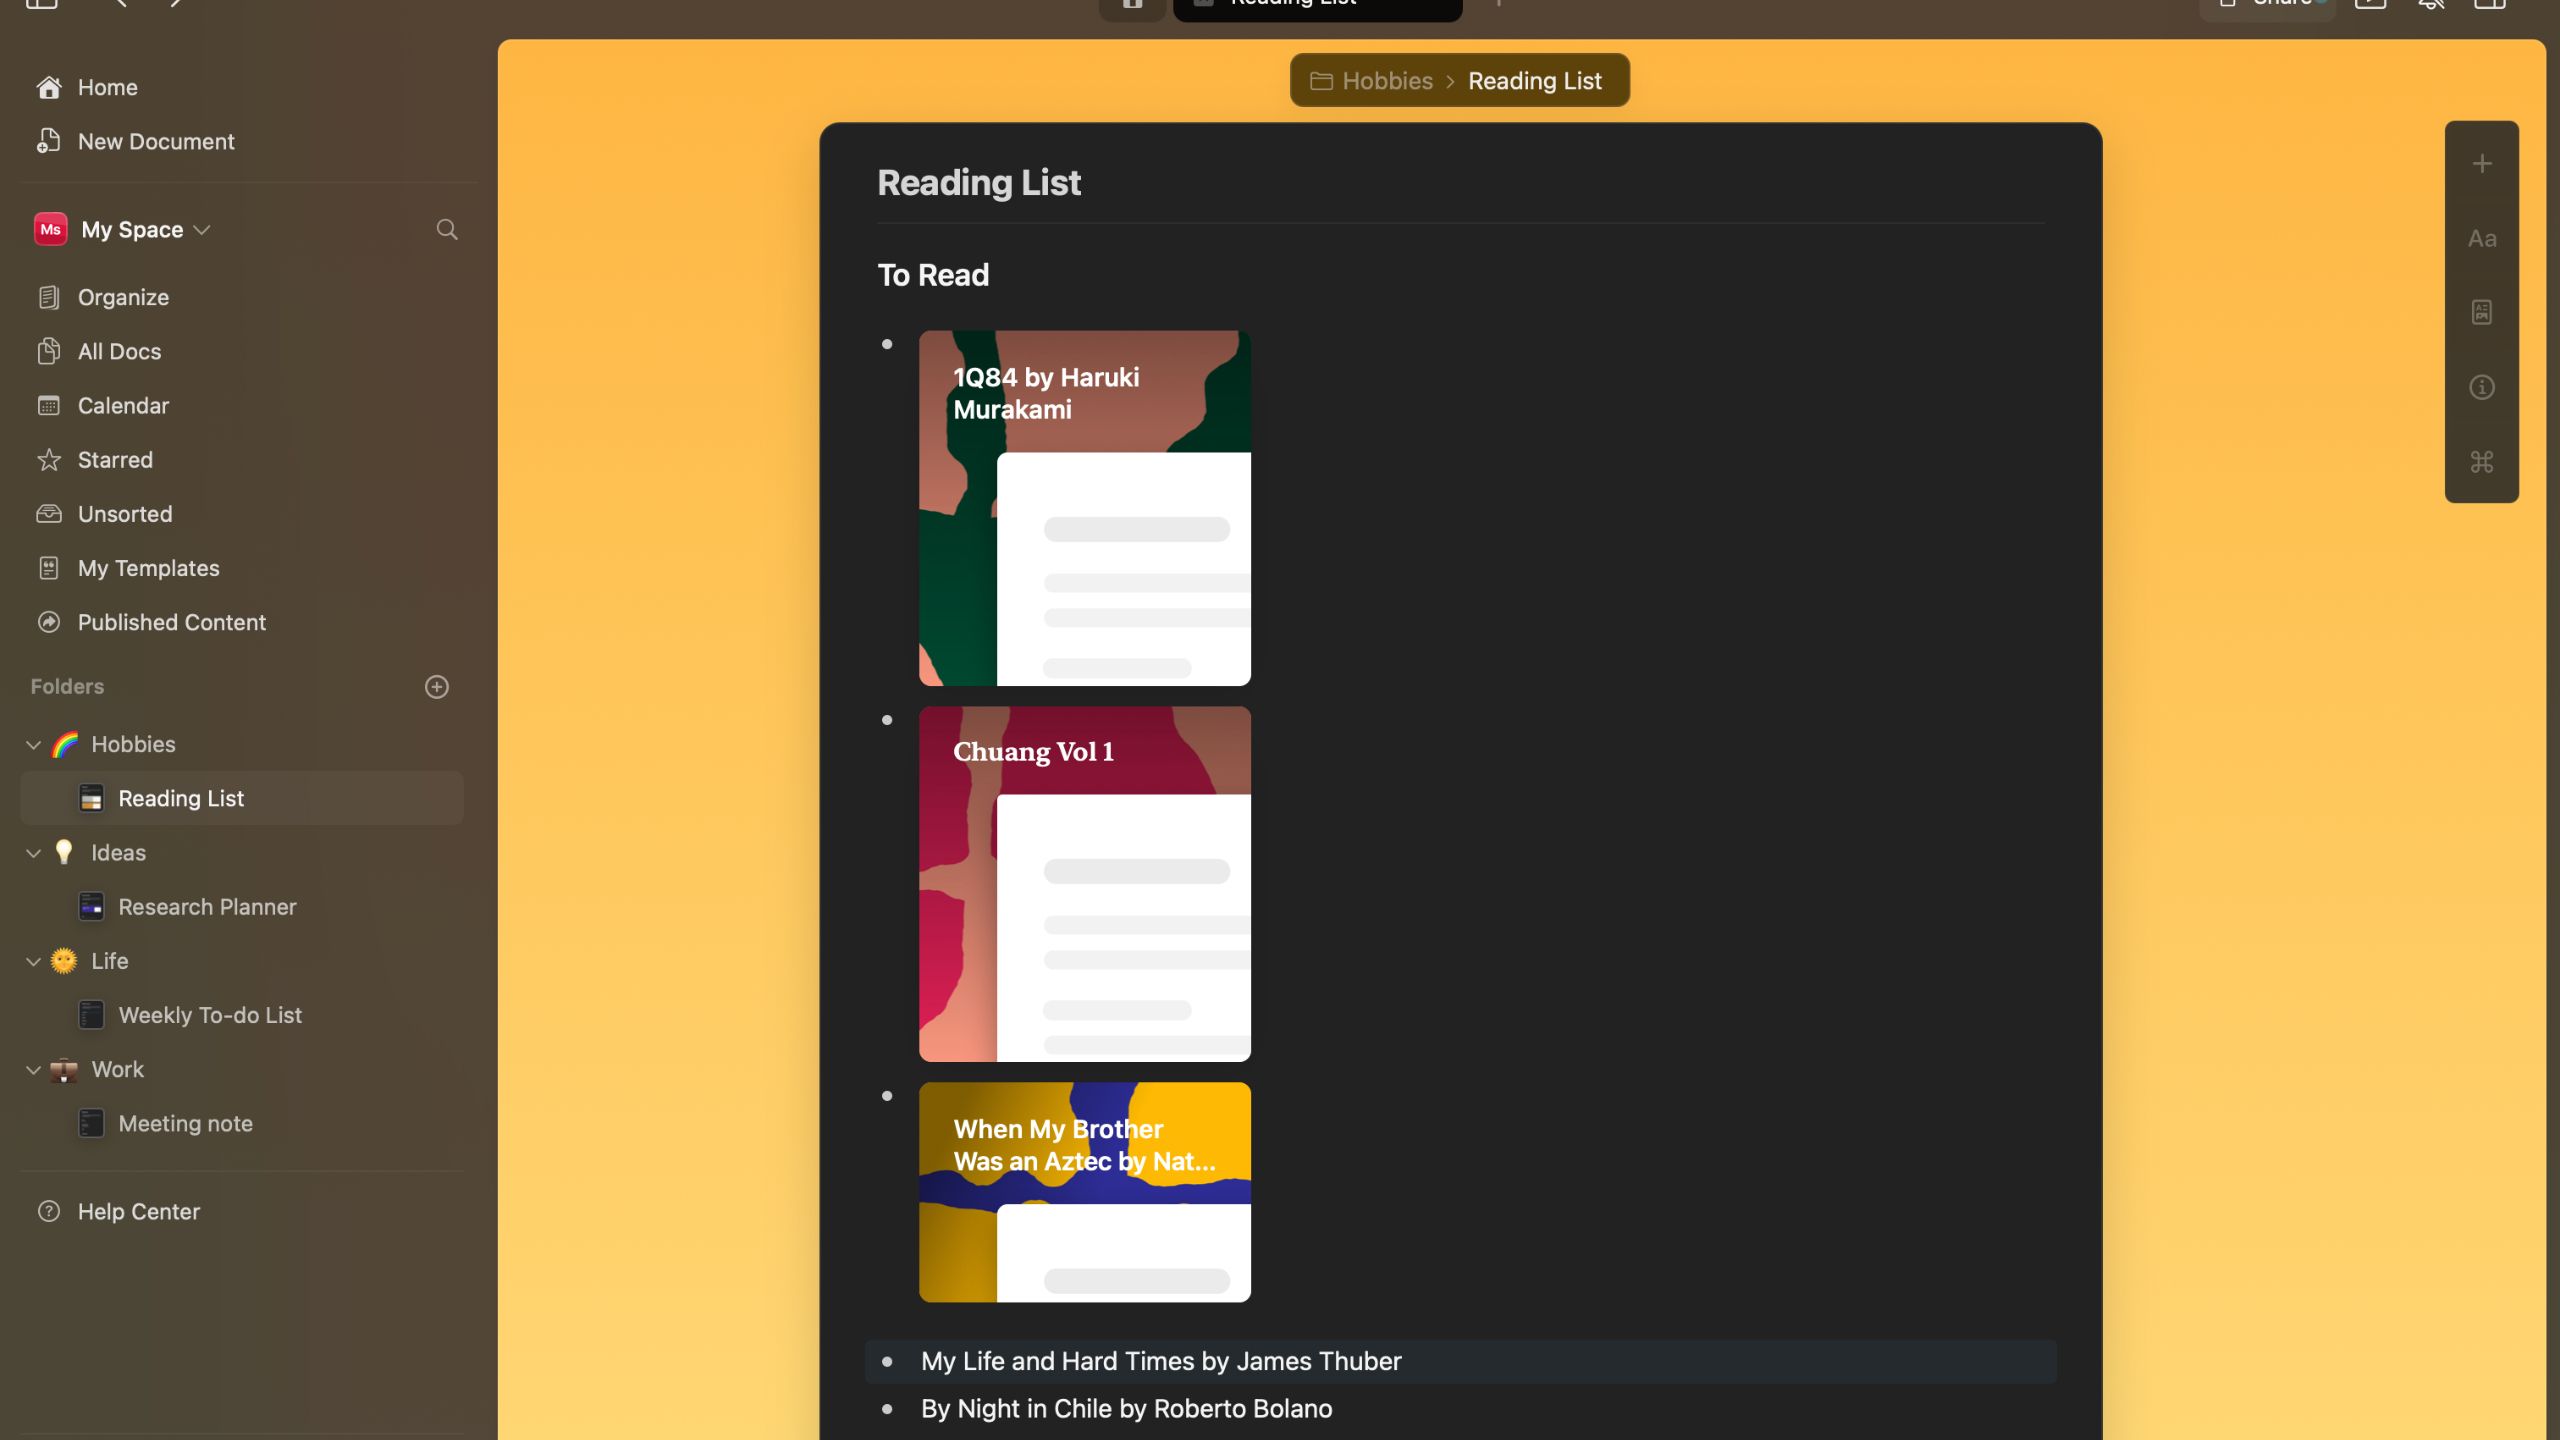Open the Reading List tab at the top
The width and height of the screenshot is (2560, 1440).
pos(1316,5)
